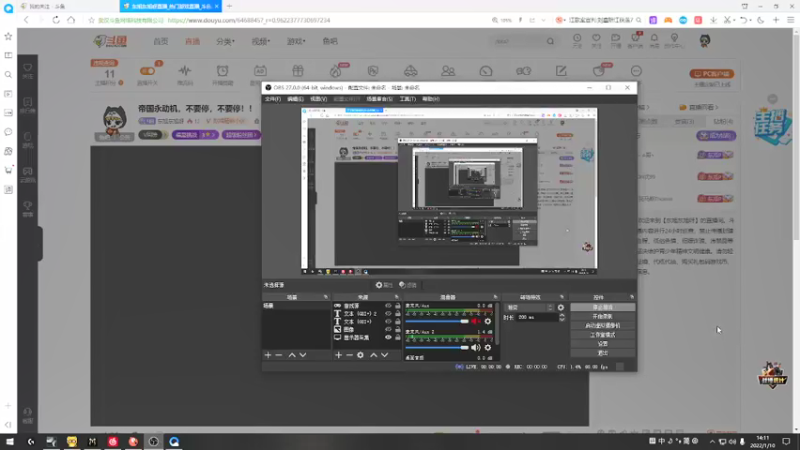The image size is (800, 450).
Task: Move scene up in the Scenes panel
Action: [x=292, y=355]
